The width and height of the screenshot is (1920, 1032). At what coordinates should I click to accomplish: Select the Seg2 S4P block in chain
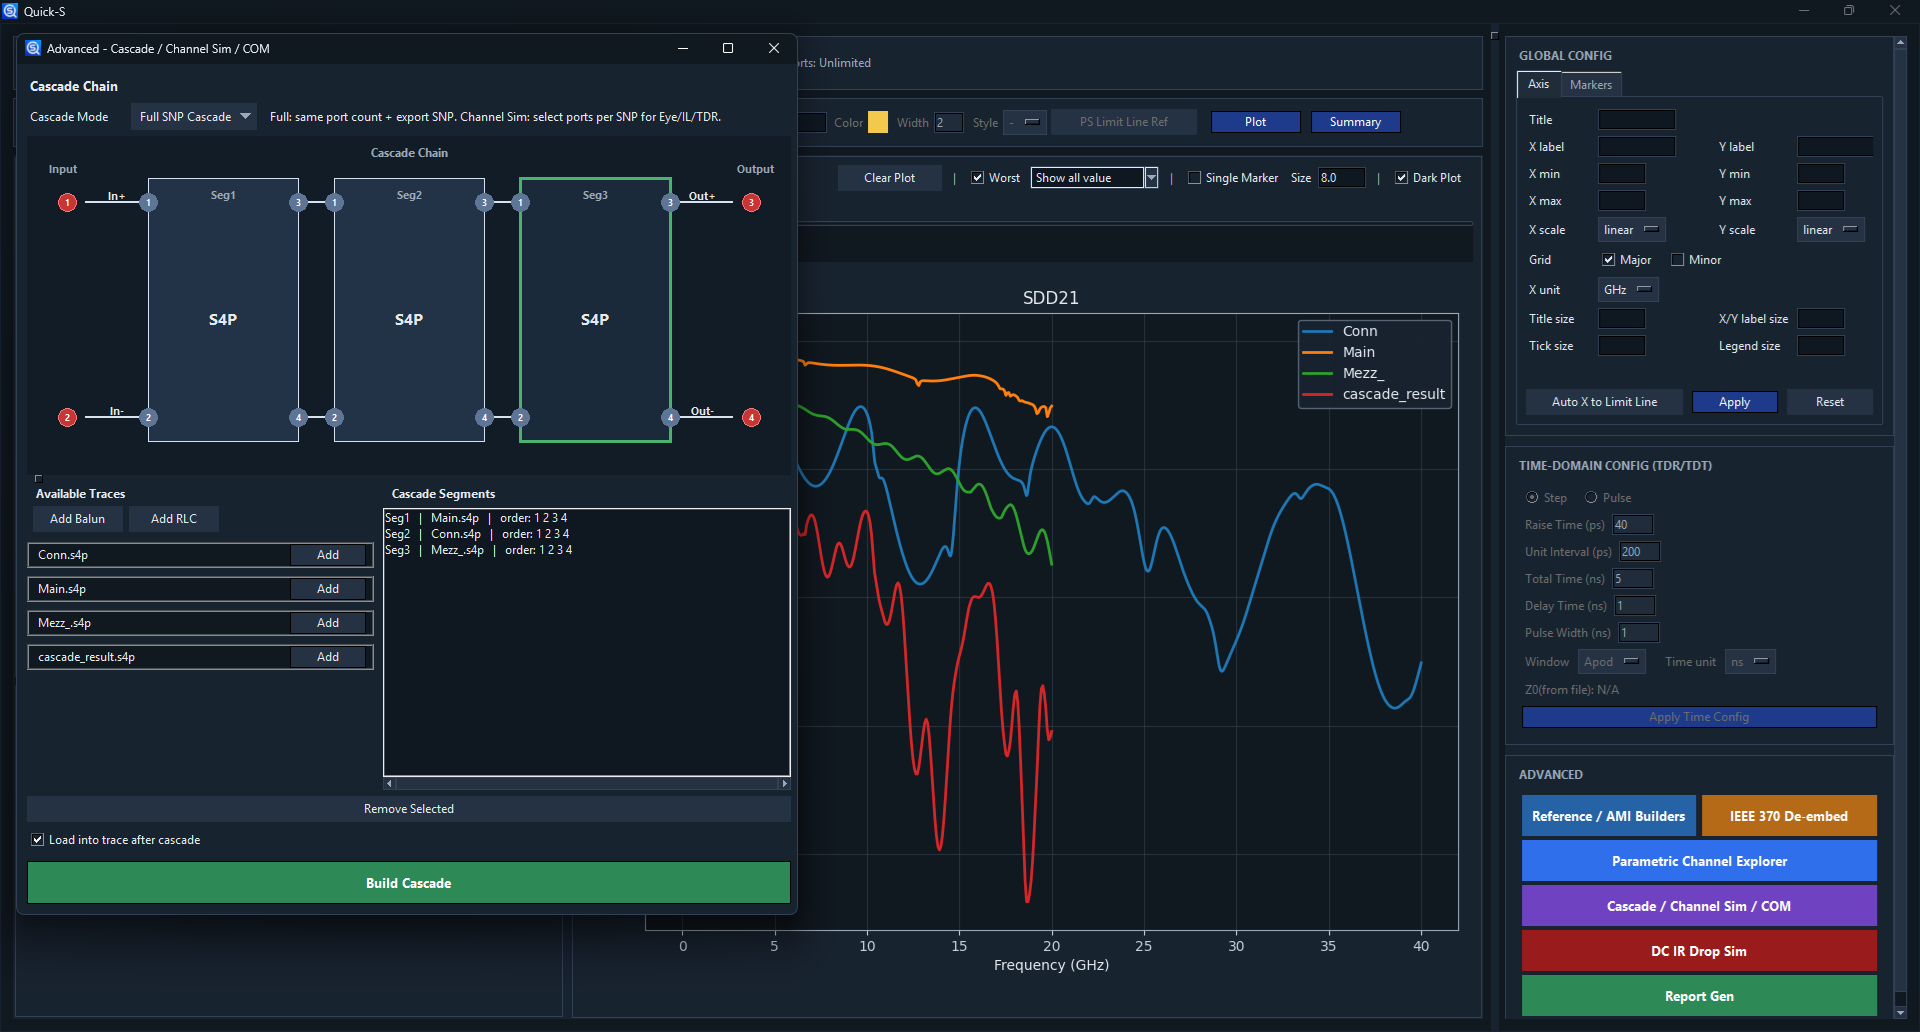(x=409, y=310)
